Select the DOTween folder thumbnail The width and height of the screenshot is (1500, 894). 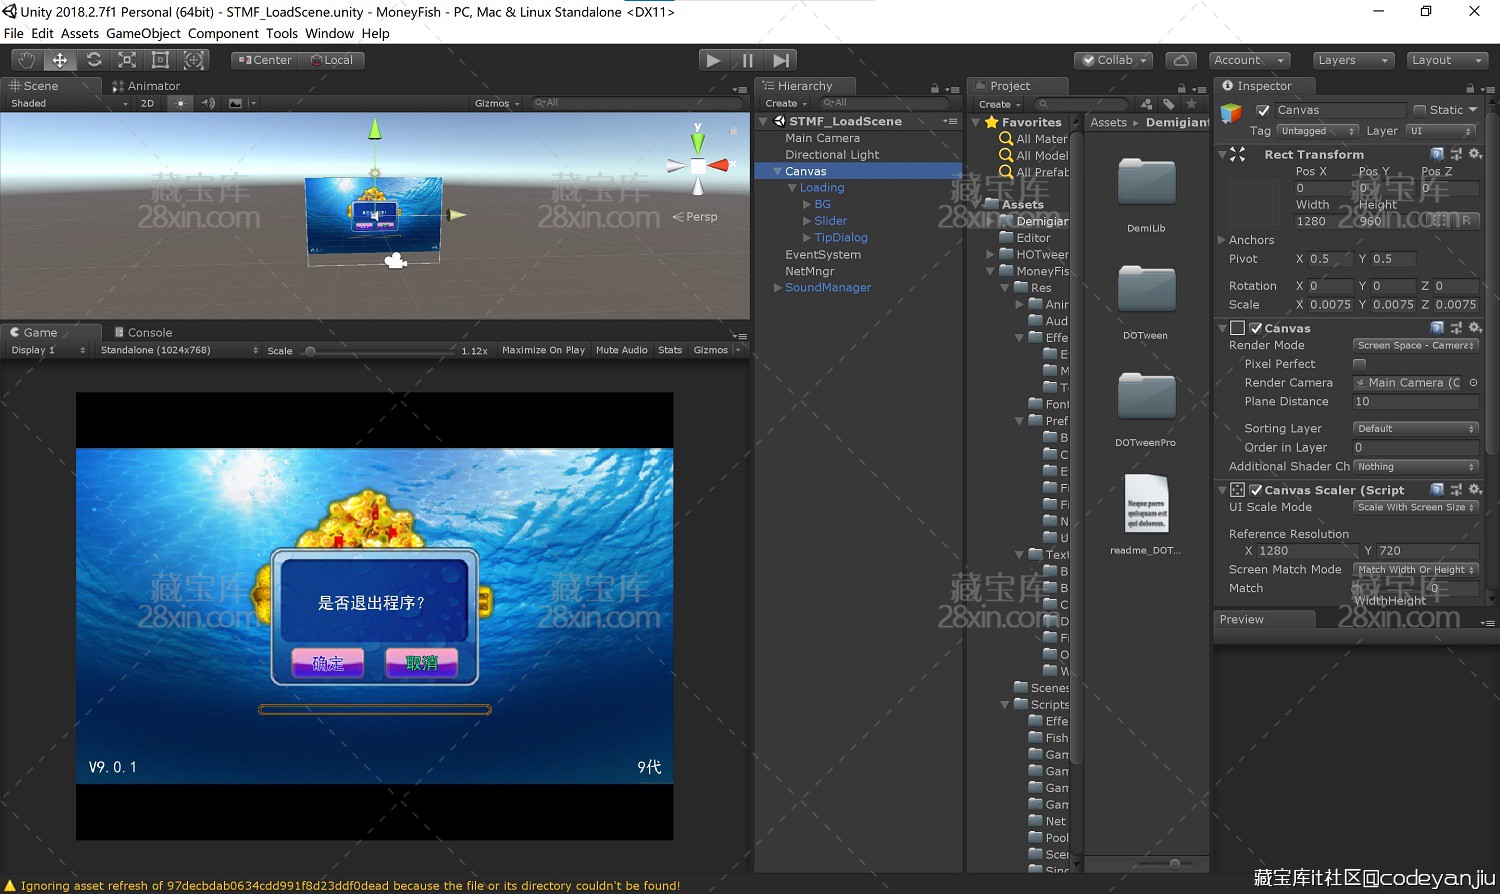[x=1146, y=290]
